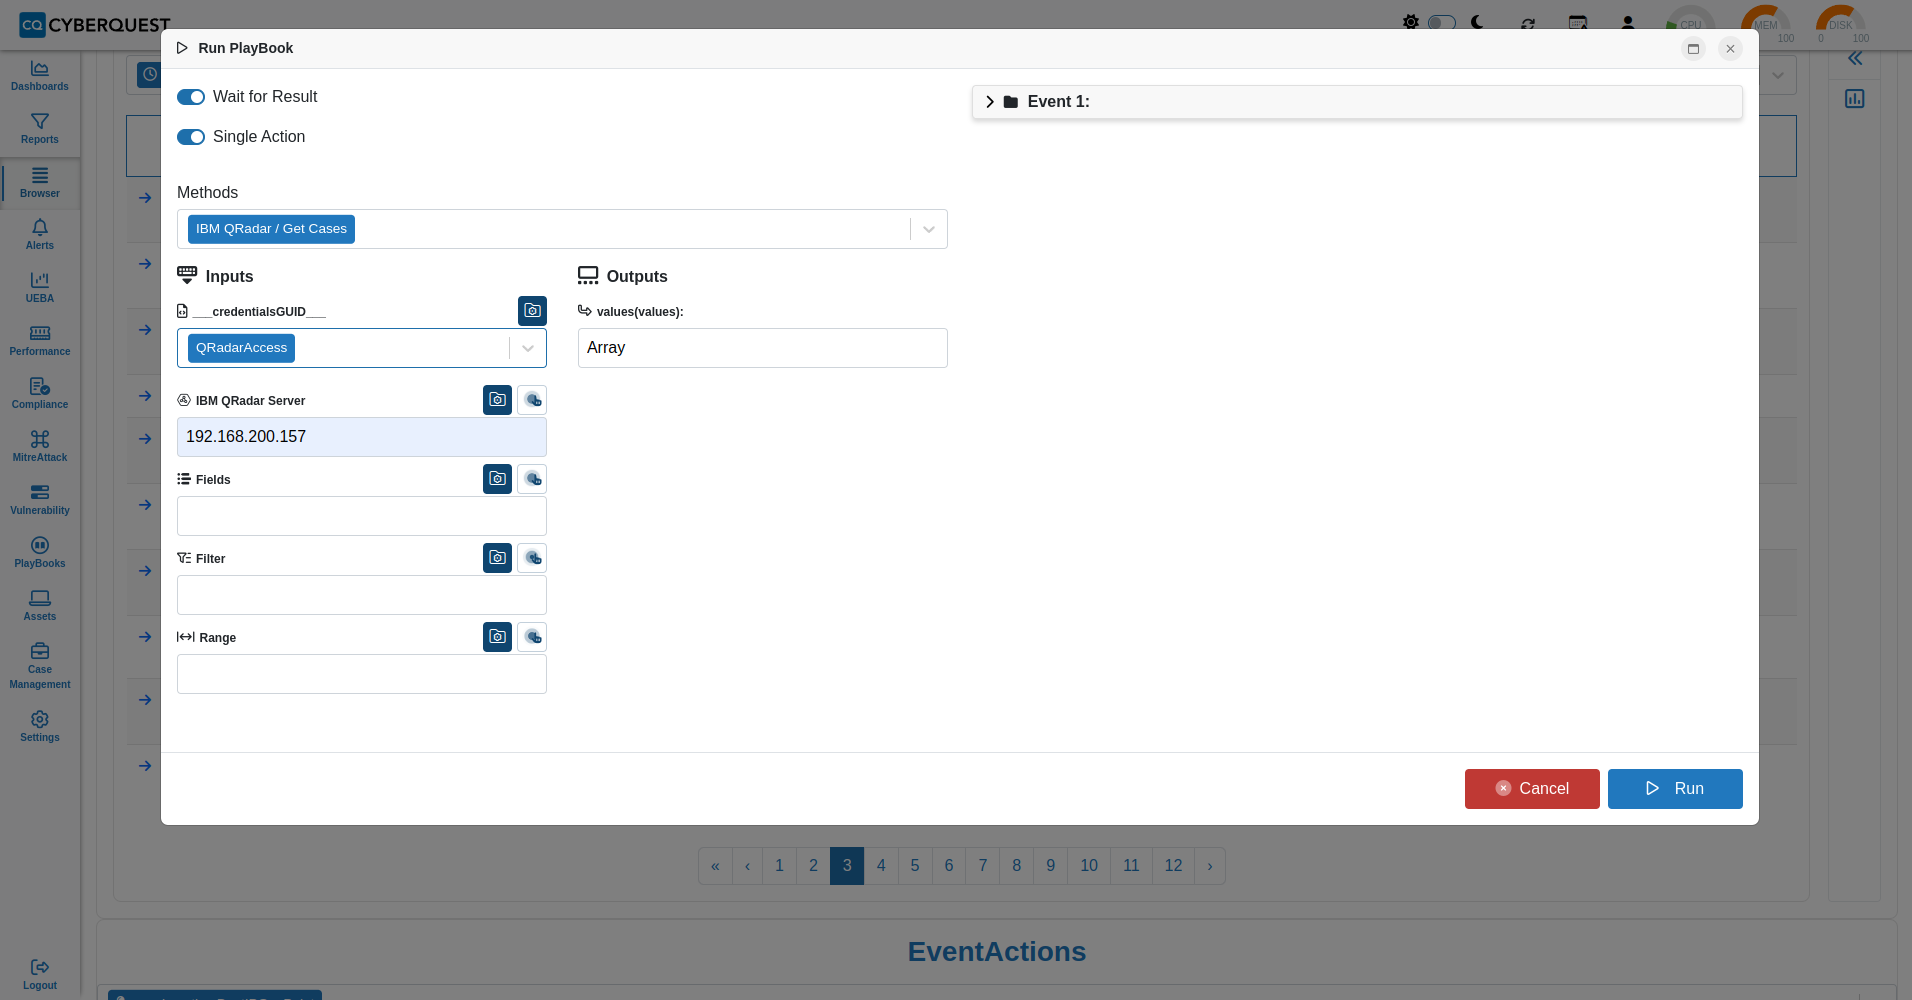Click the MEM usage gauge
The image size is (1912, 1000).
[1766, 24]
